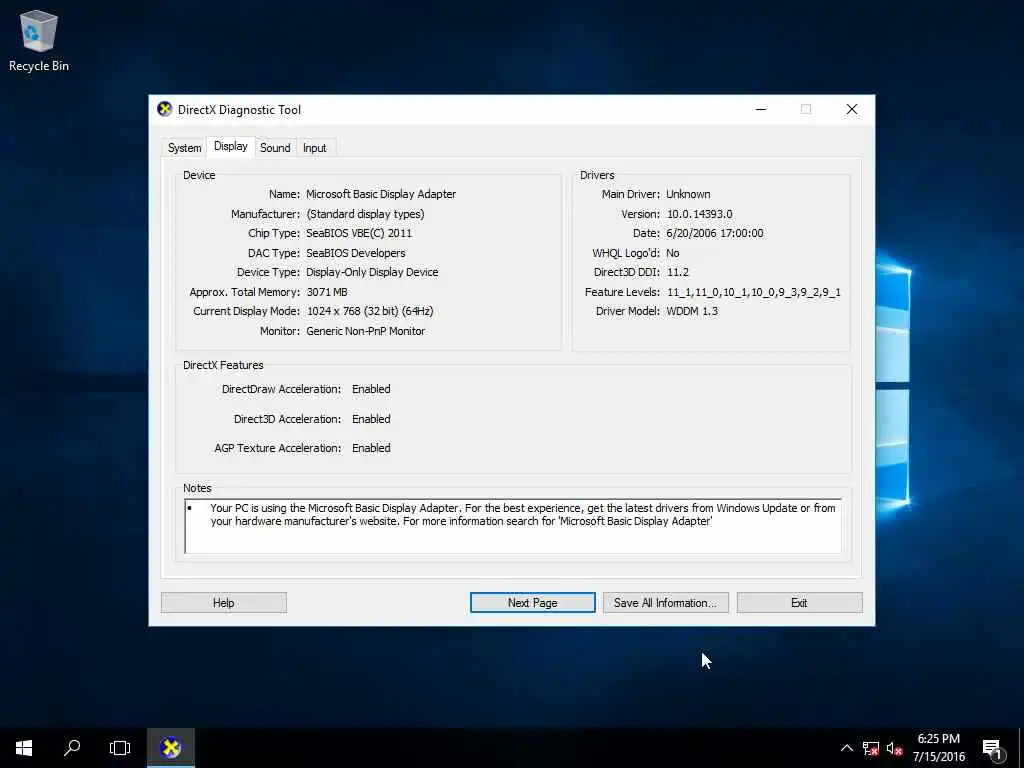The height and width of the screenshot is (768, 1024).
Task: Open the Input tab
Action: (x=314, y=148)
